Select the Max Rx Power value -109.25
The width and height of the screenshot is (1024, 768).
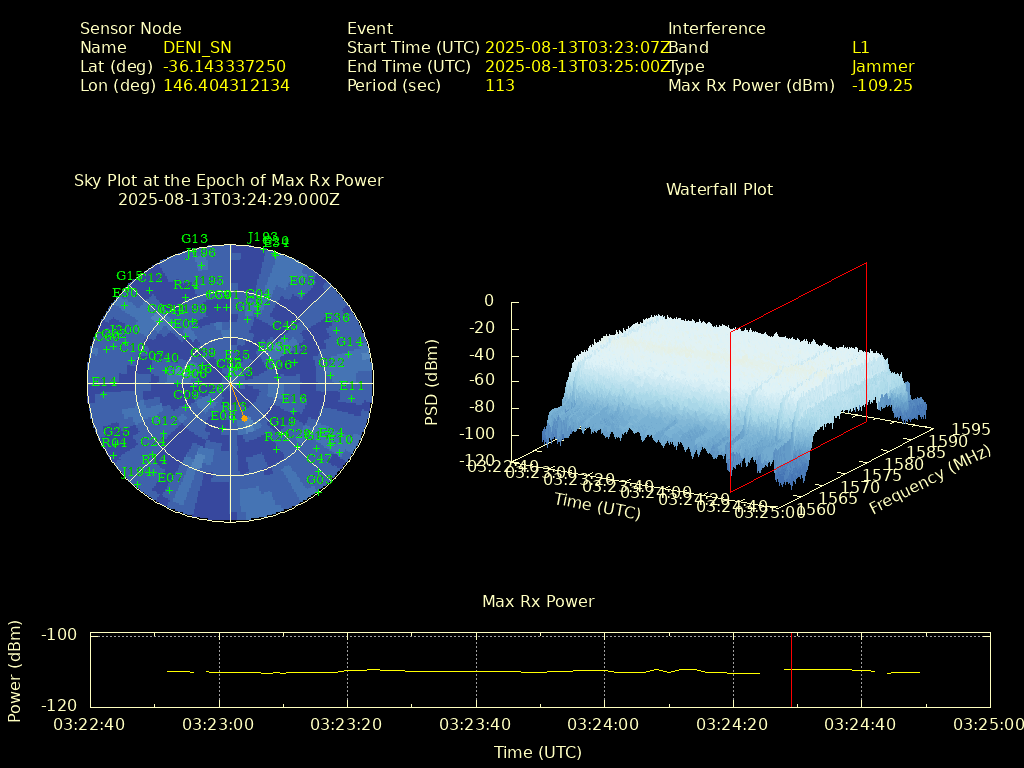pyautogui.click(x=881, y=85)
